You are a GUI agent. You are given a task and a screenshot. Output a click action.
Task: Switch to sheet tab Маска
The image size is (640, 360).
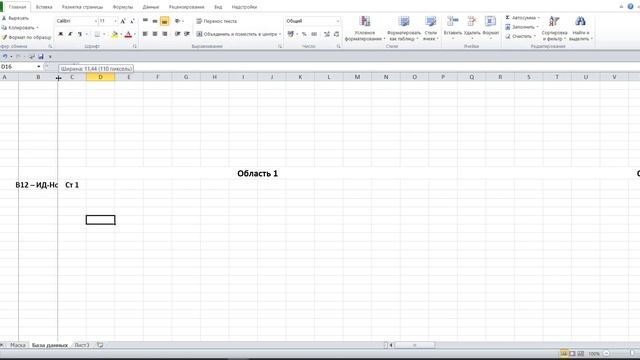click(x=18, y=345)
